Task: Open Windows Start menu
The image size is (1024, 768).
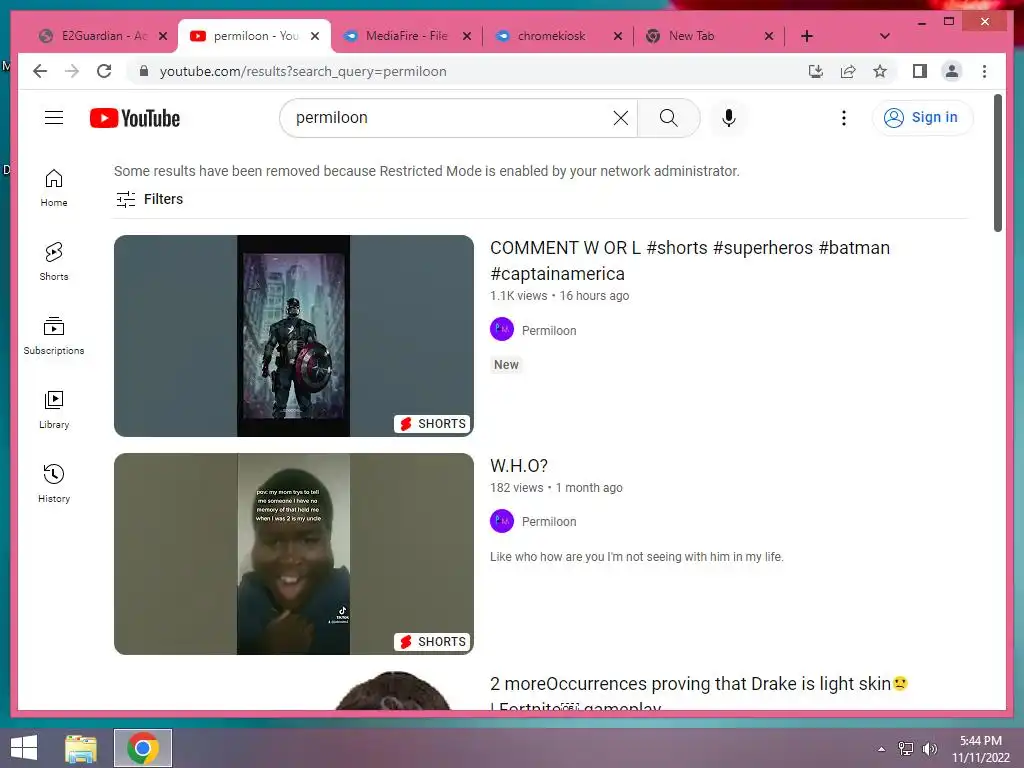Action: click(24, 748)
